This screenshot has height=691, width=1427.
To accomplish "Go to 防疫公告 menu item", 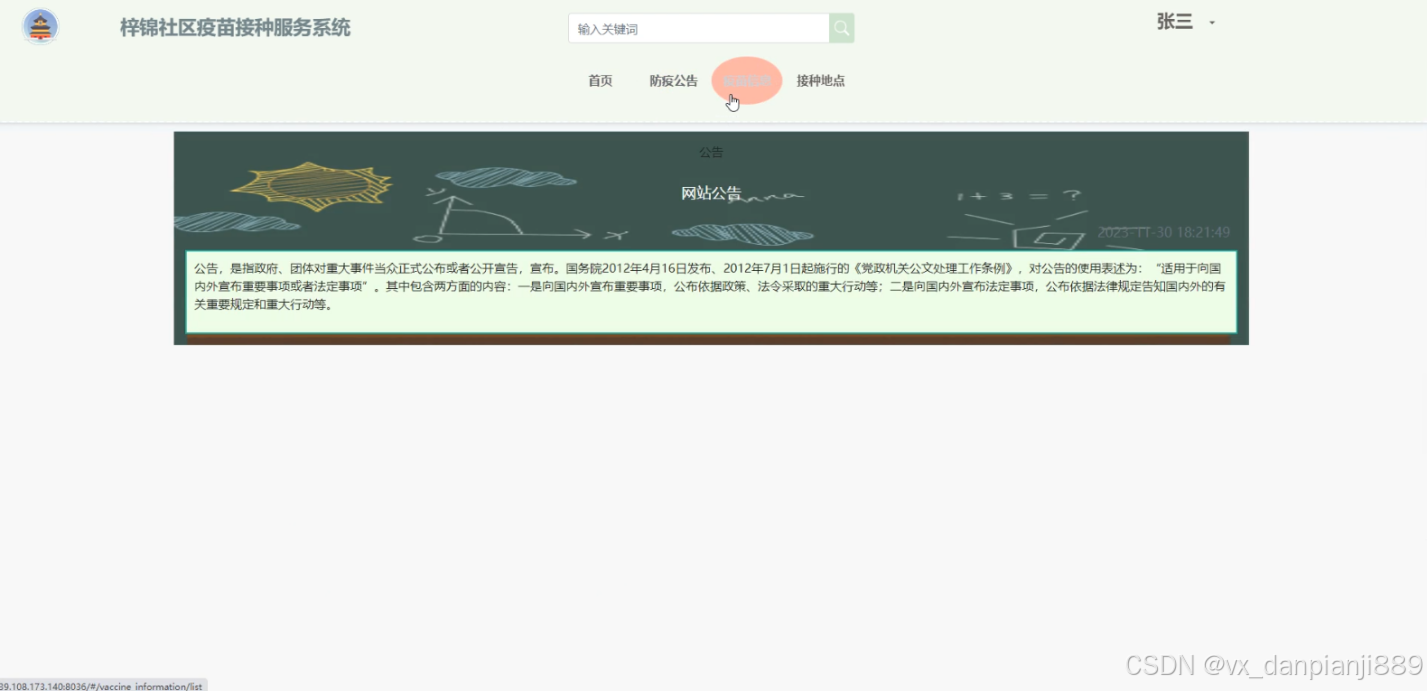I will [x=673, y=81].
